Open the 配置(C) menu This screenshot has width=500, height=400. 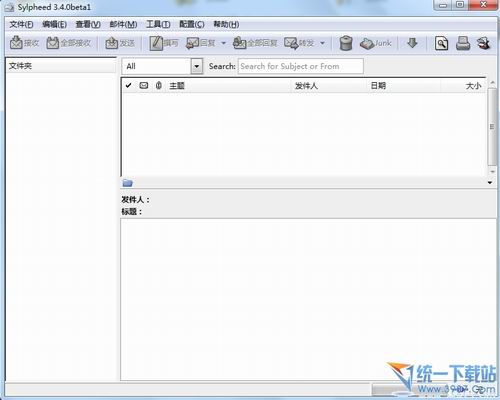192,24
